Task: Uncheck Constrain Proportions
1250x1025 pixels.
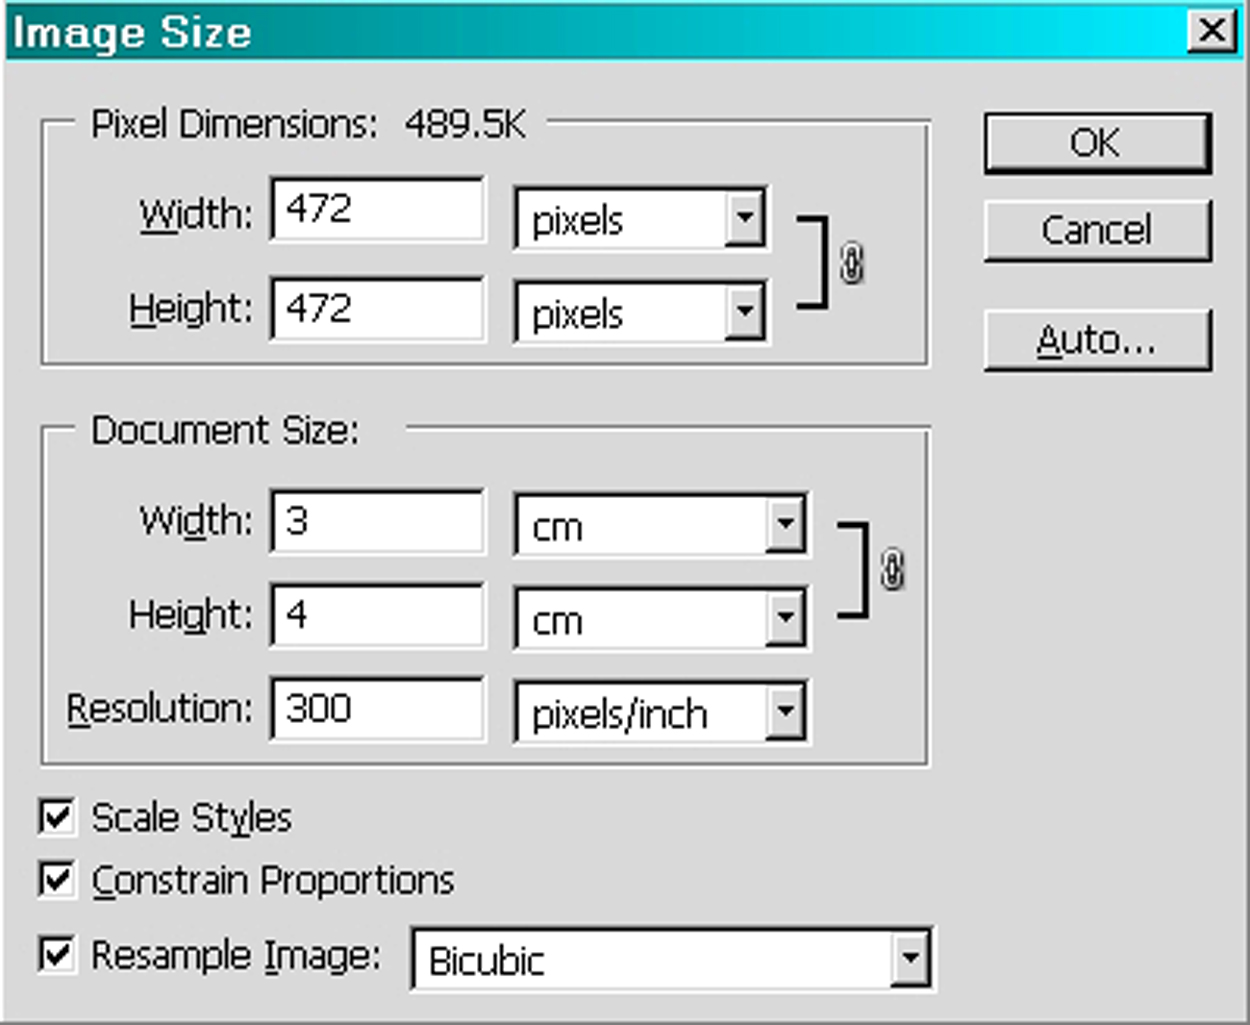Action: [57, 879]
